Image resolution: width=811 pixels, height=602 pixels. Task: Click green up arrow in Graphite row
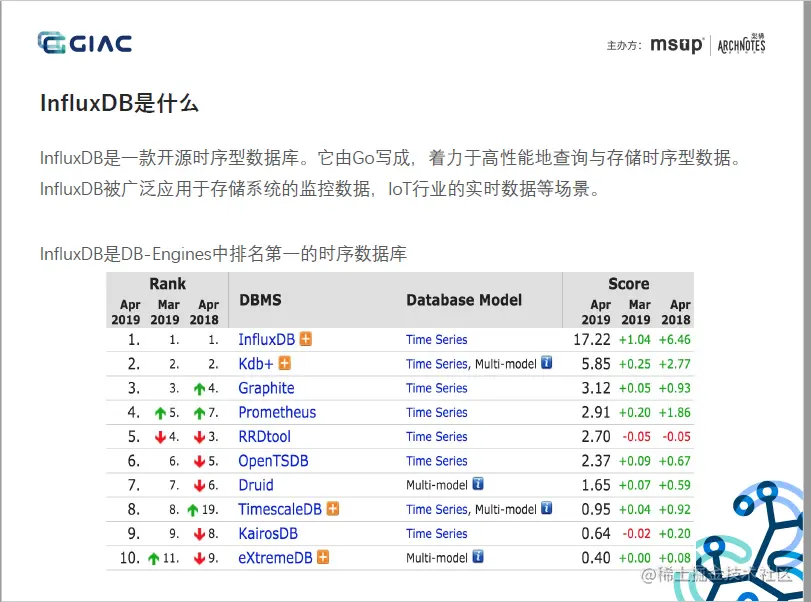(x=200, y=388)
